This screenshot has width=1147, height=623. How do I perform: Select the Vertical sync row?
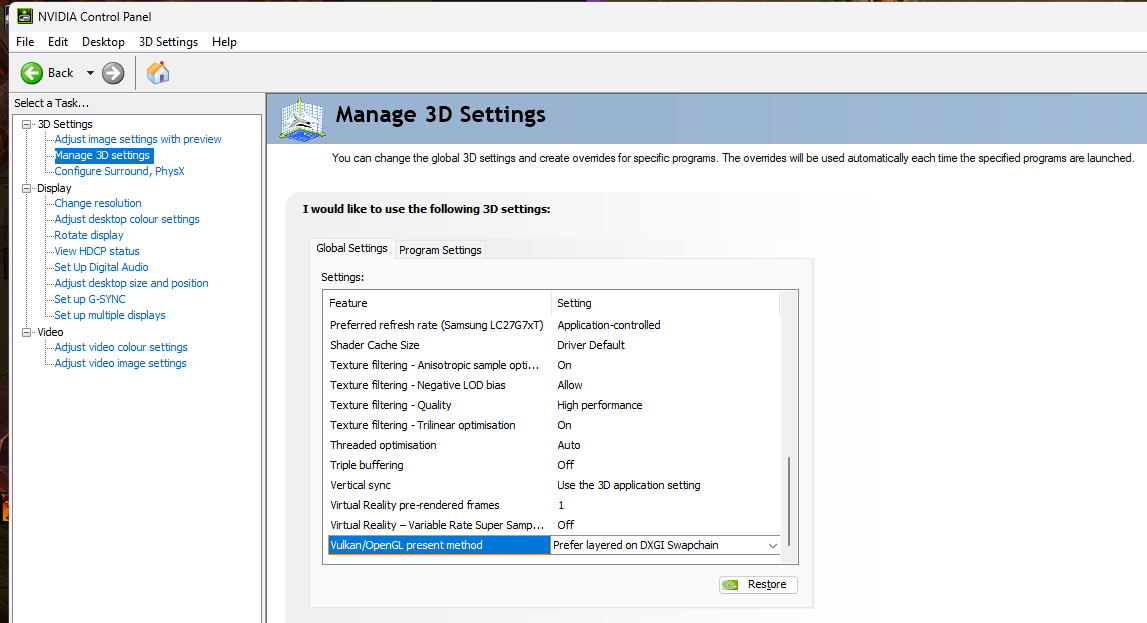pos(554,485)
